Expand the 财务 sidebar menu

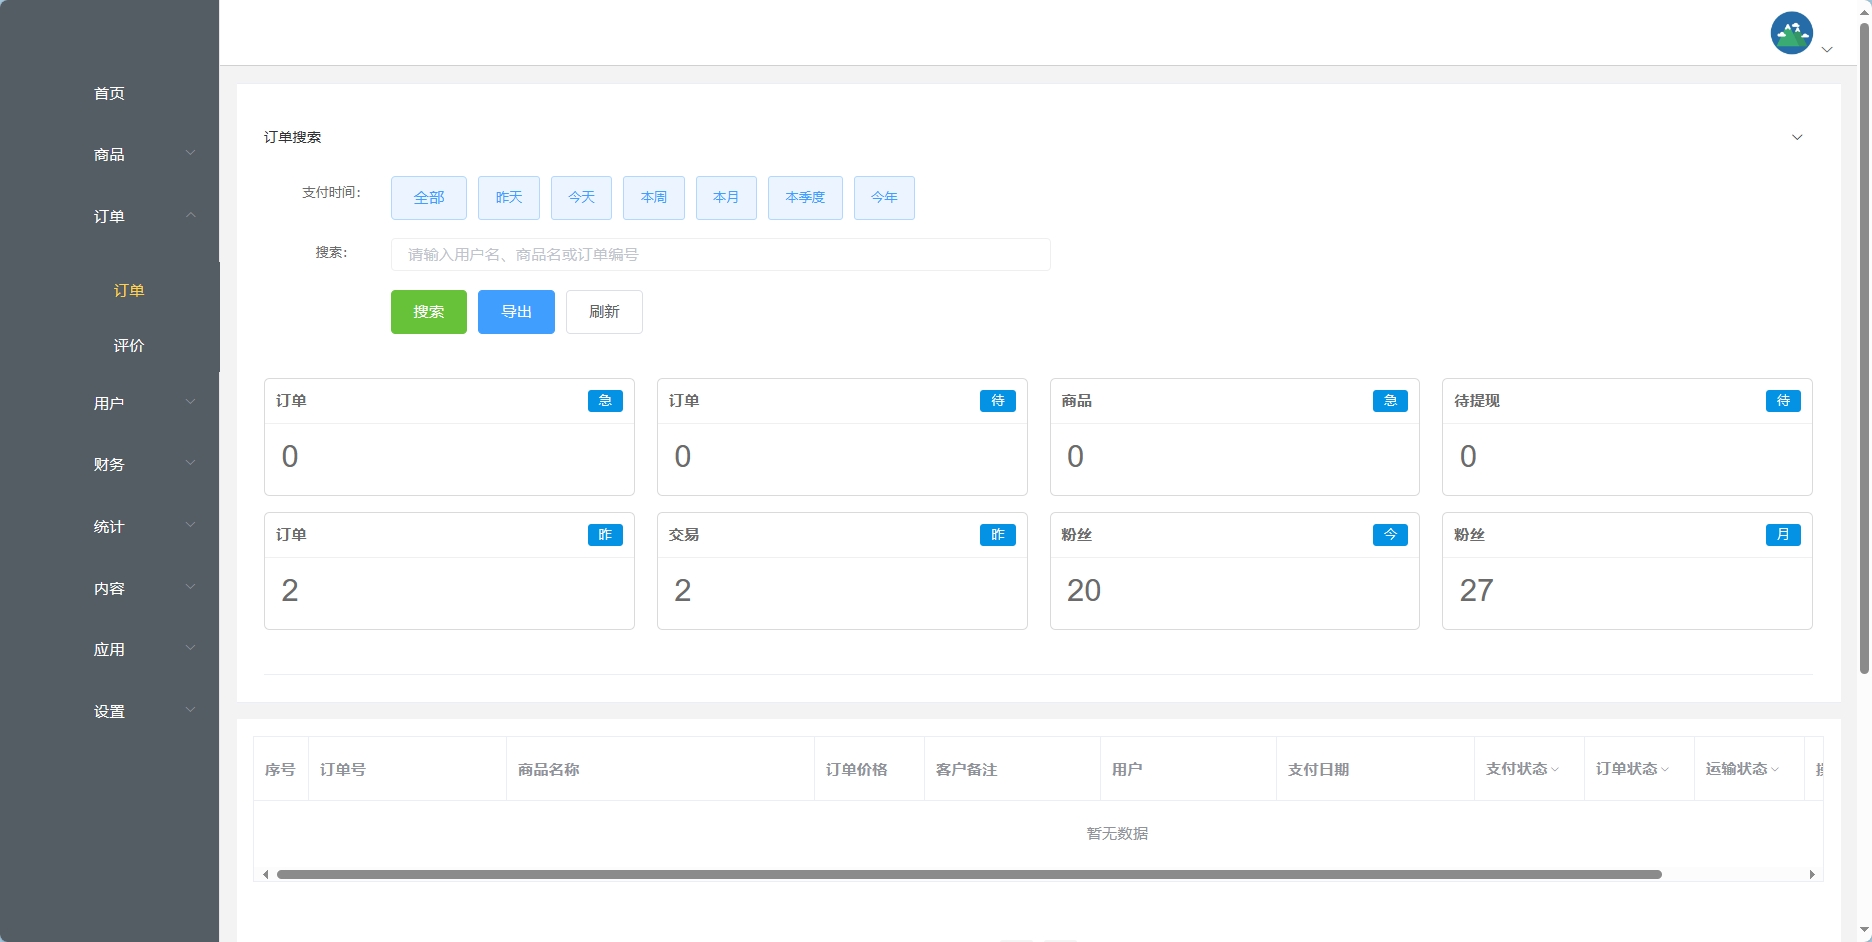pyautogui.click(x=109, y=464)
